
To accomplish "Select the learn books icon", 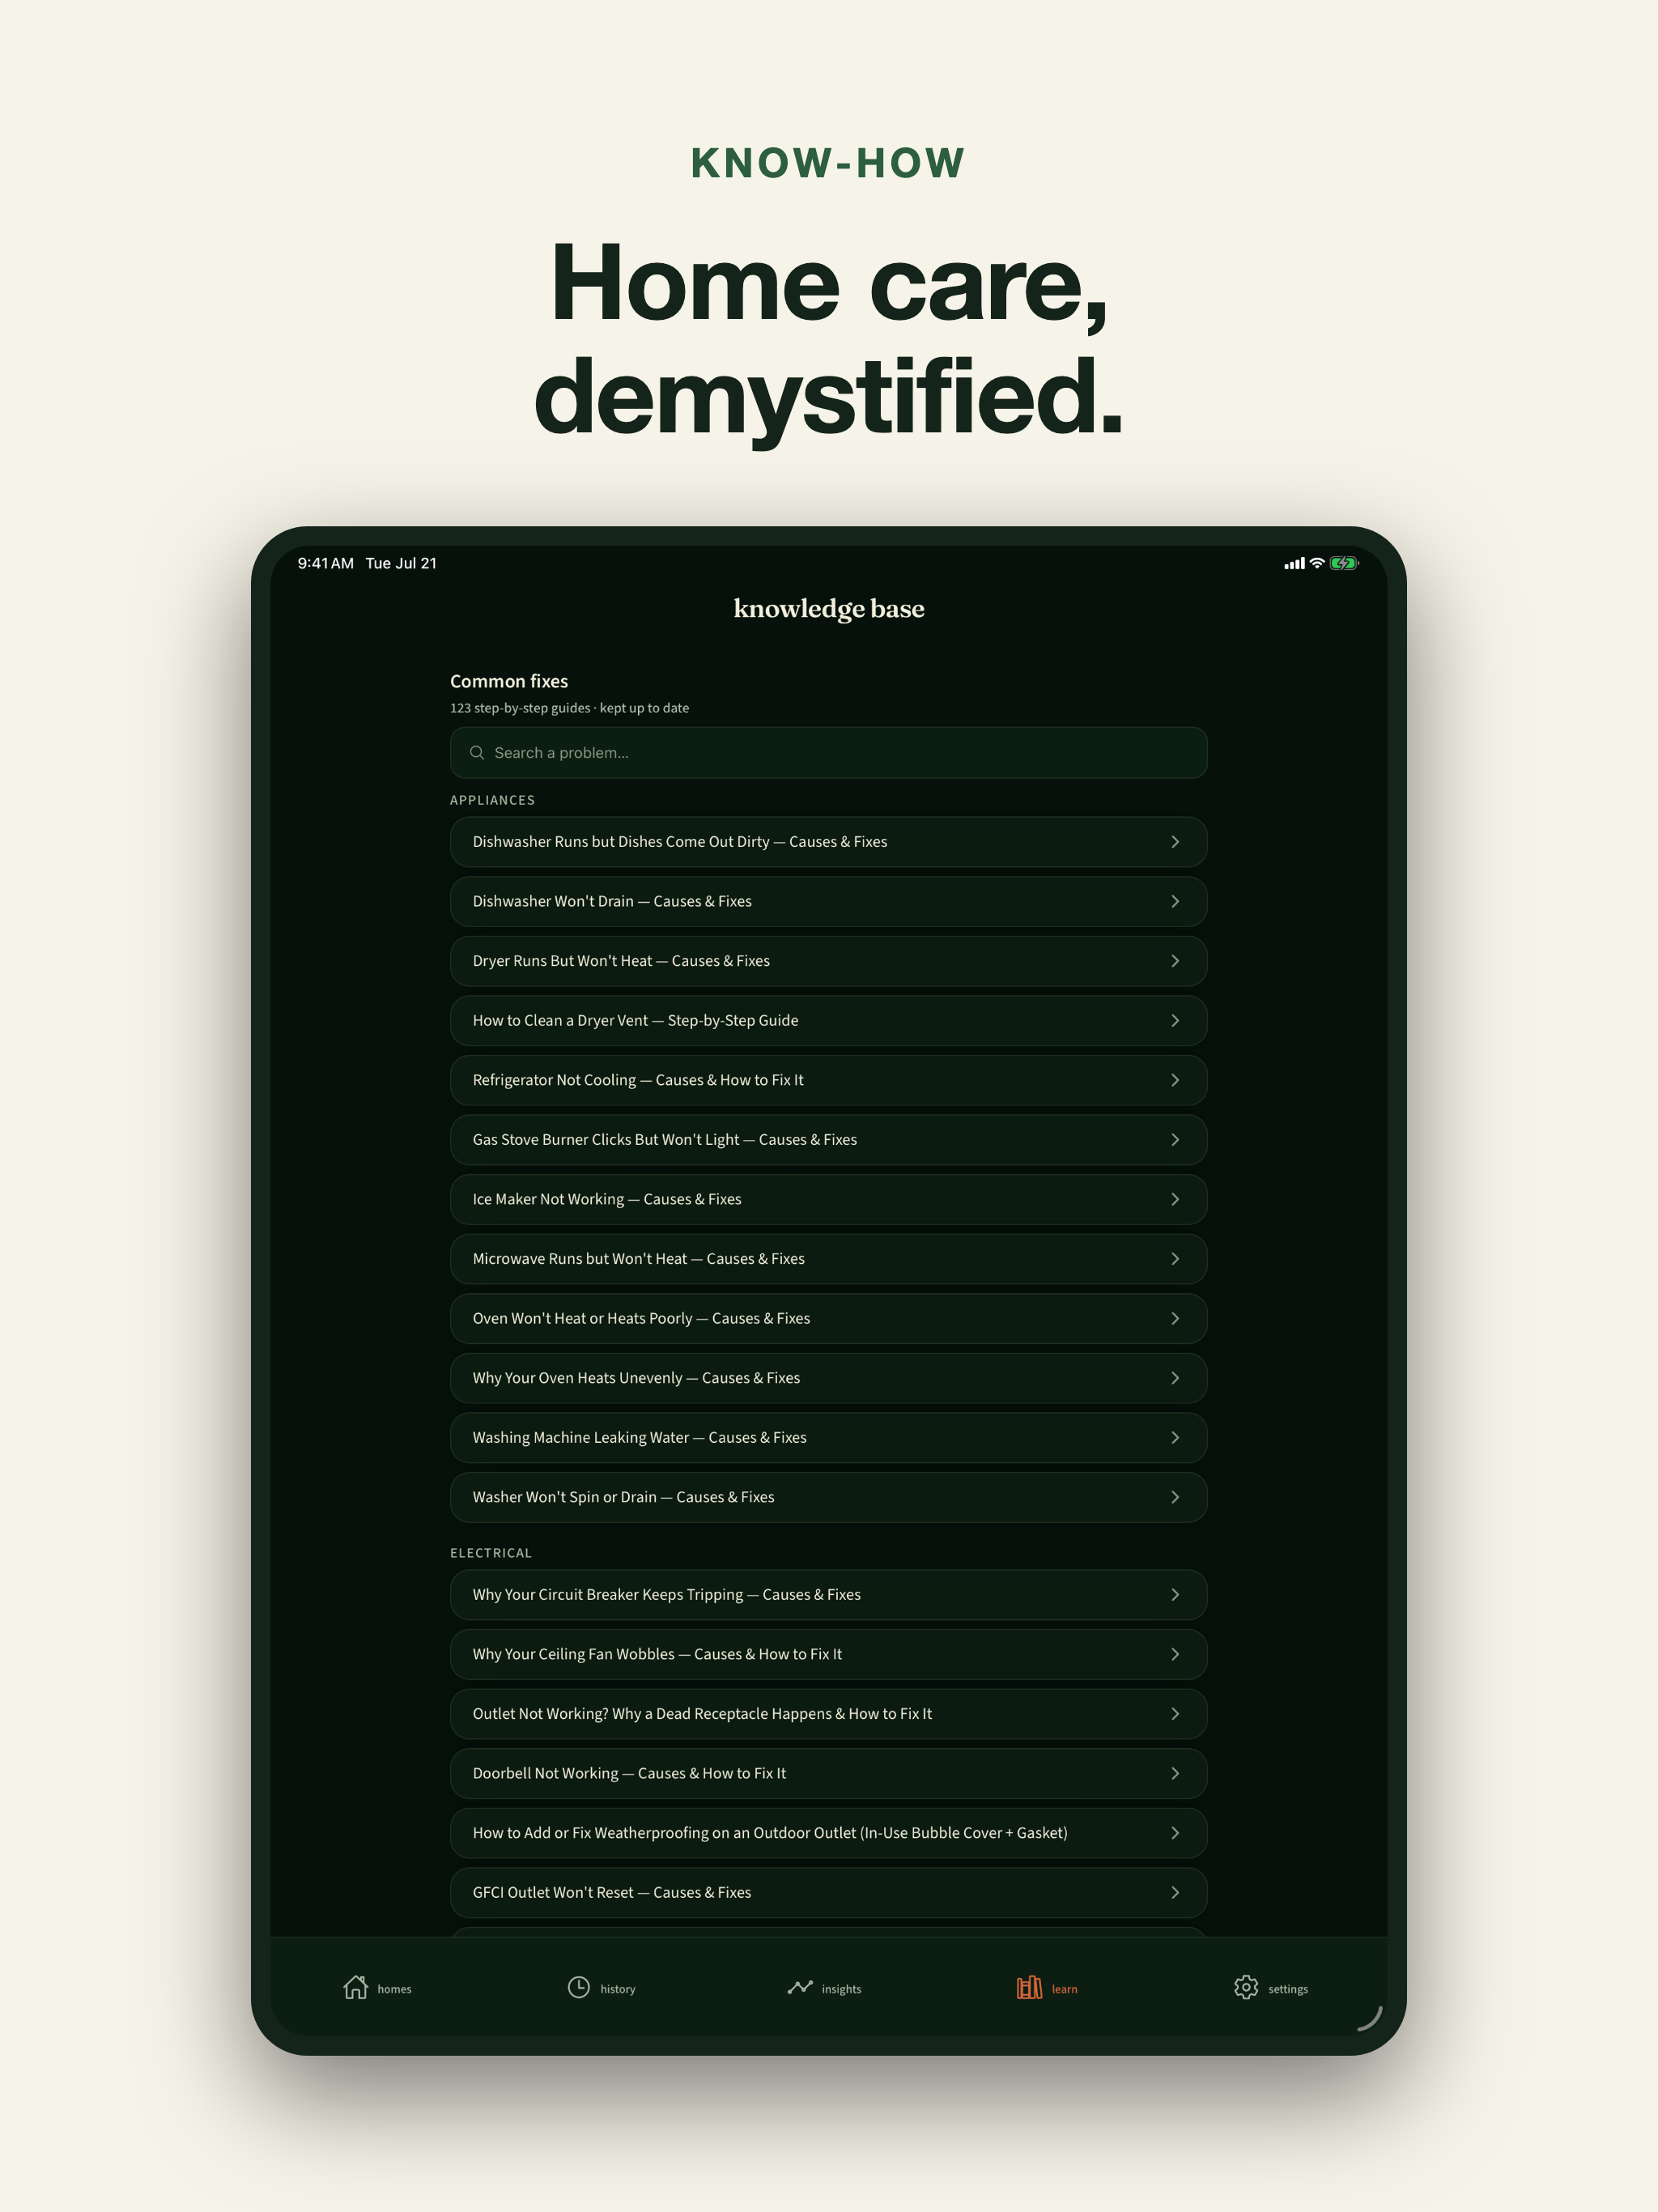I will [x=1029, y=1987].
